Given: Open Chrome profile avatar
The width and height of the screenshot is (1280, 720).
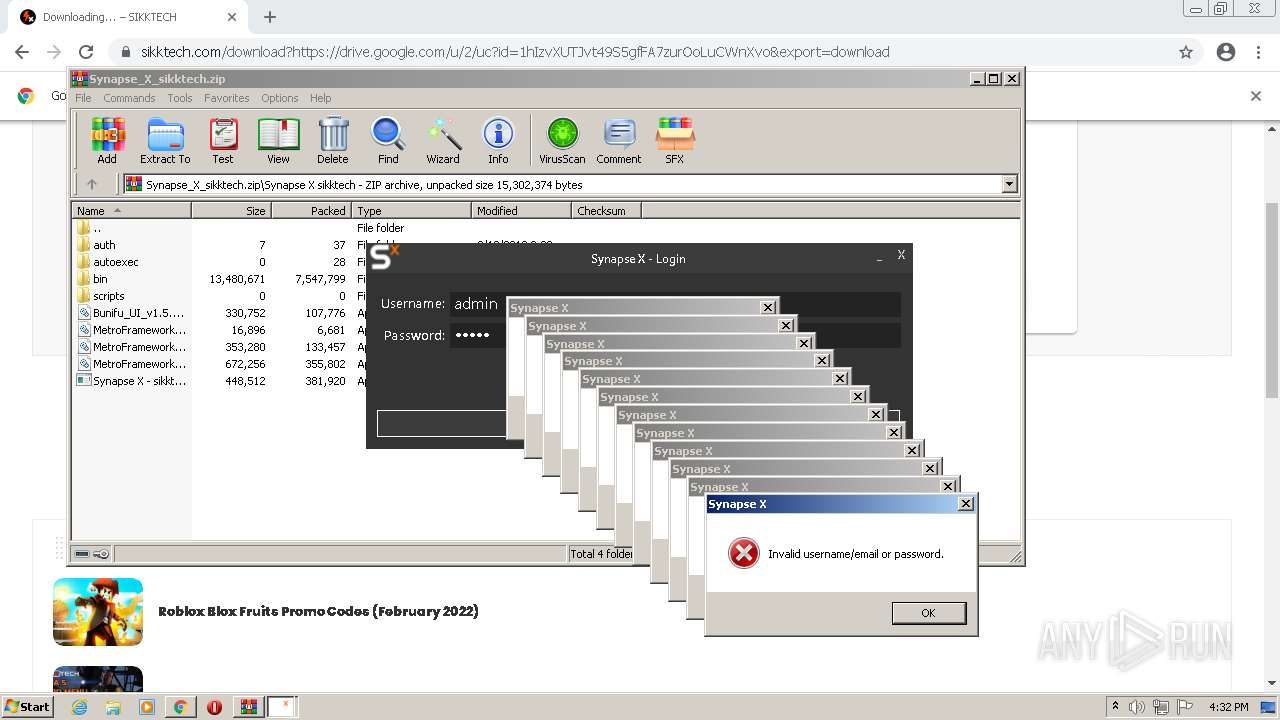Looking at the screenshot, I should (x=1226, y=52).
